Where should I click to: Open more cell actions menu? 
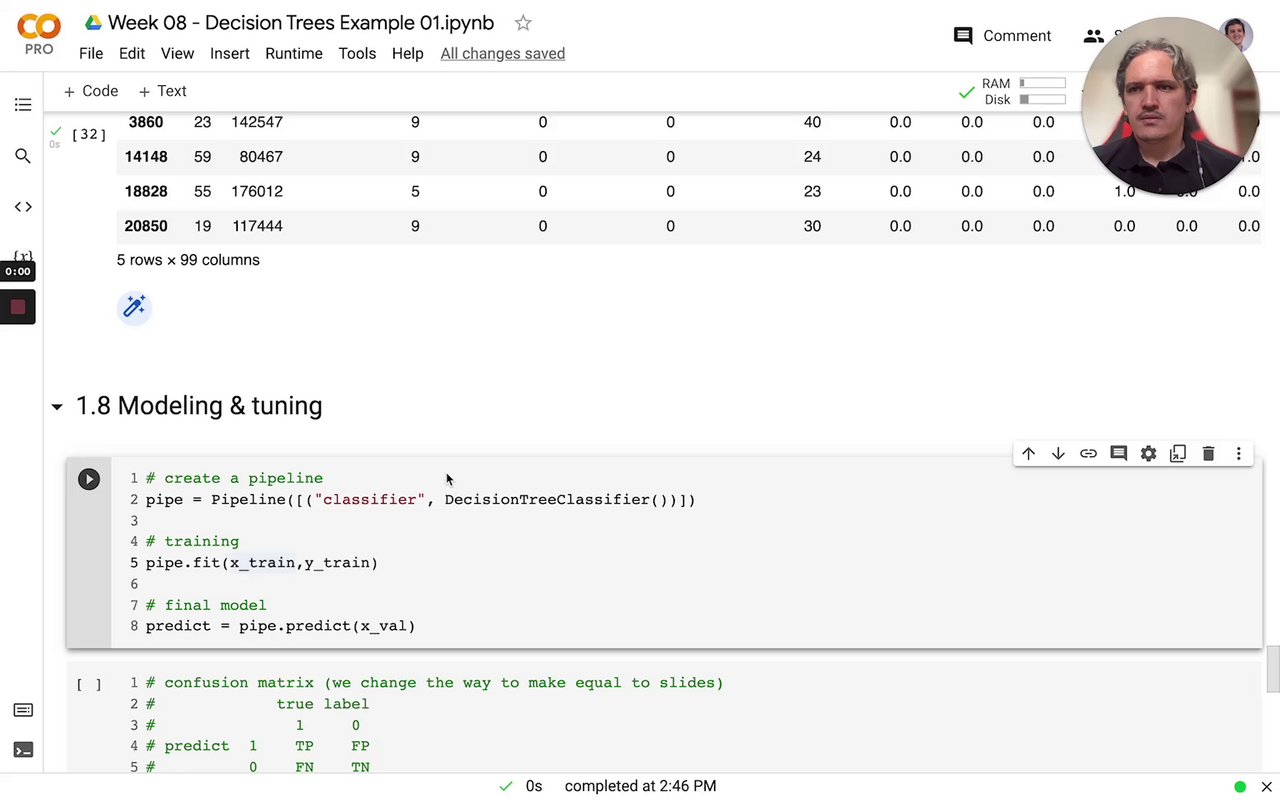[x=1238, y=454]
